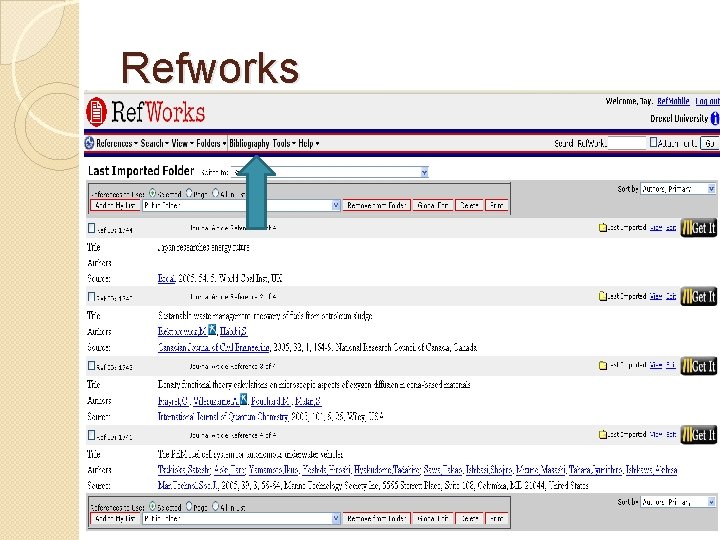Click the Go search button
720x540 pixels.
point(709,143)
